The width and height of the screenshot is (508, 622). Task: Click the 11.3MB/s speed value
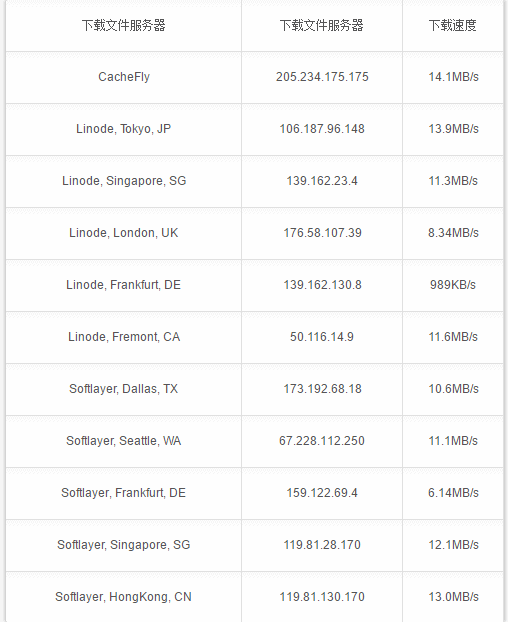tap(453, 181)
